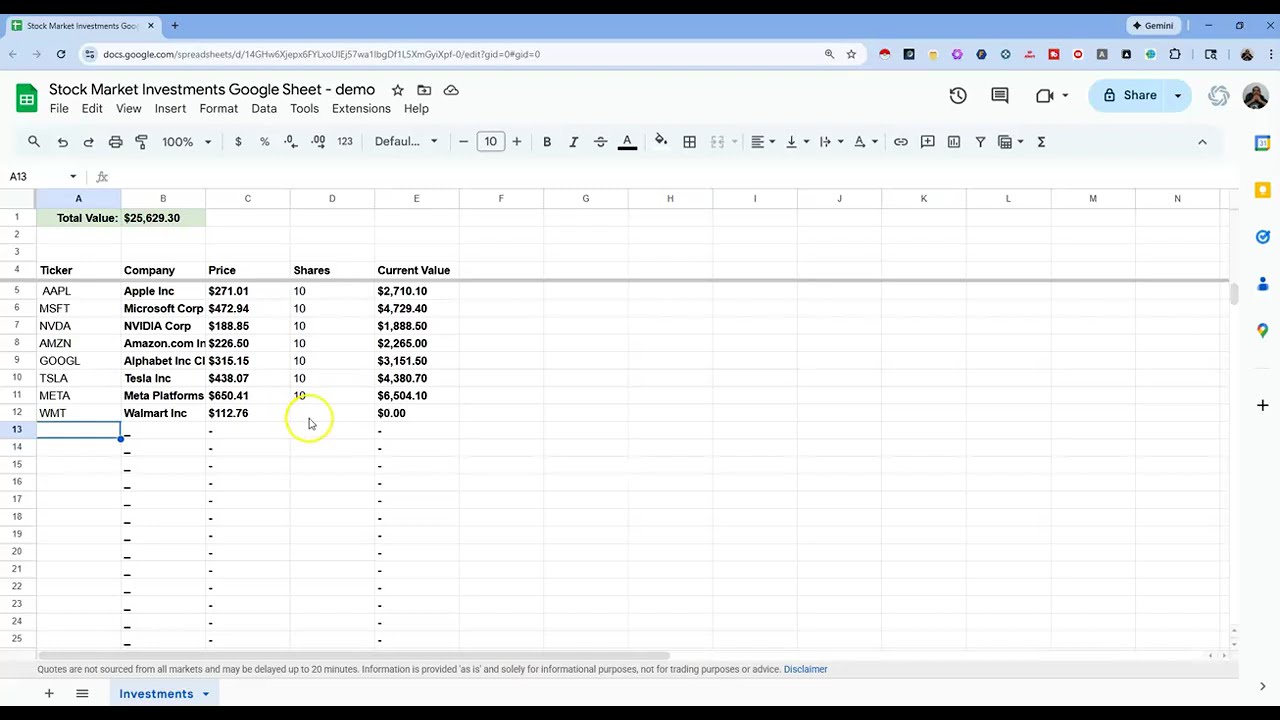Add a new sheet
Screen dimensions: 1280x720
[x=48, y=694]
